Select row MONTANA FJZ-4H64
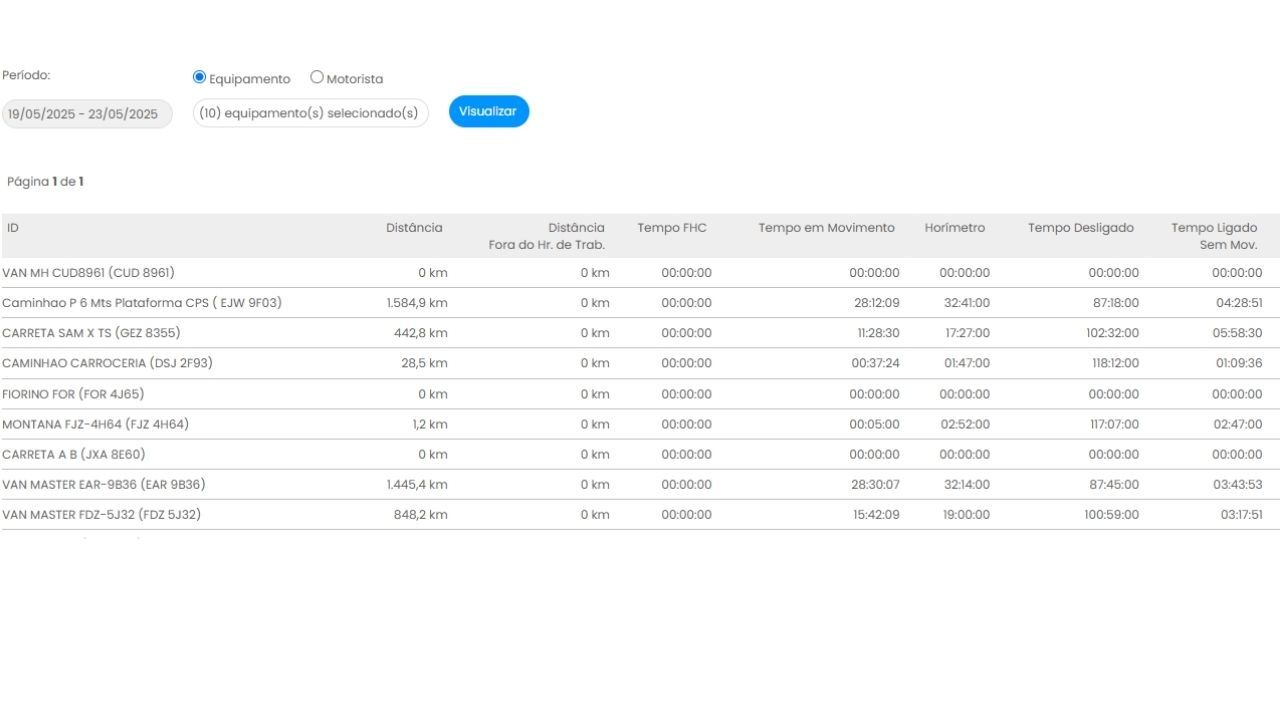Viewport: 1280px width, 720px height. 640,424
